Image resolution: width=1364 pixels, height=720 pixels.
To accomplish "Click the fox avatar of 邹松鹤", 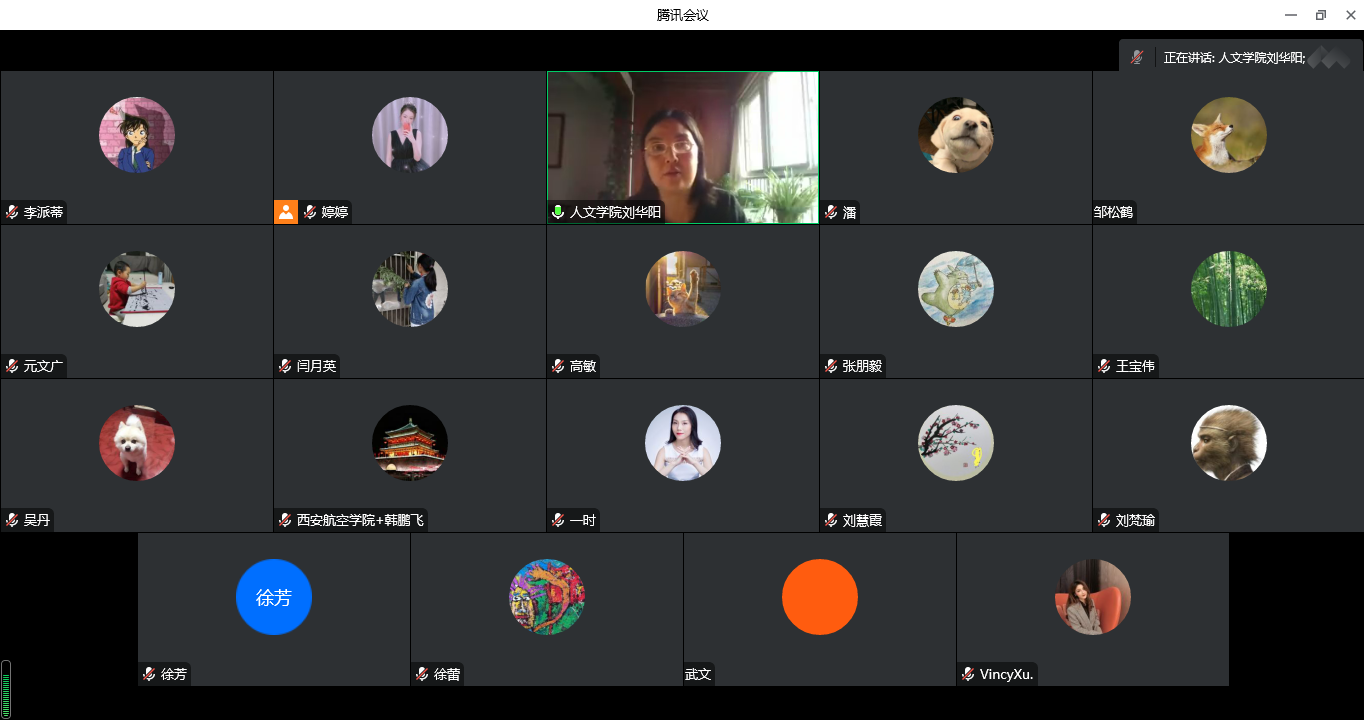I will click(x=1228, y=135).
